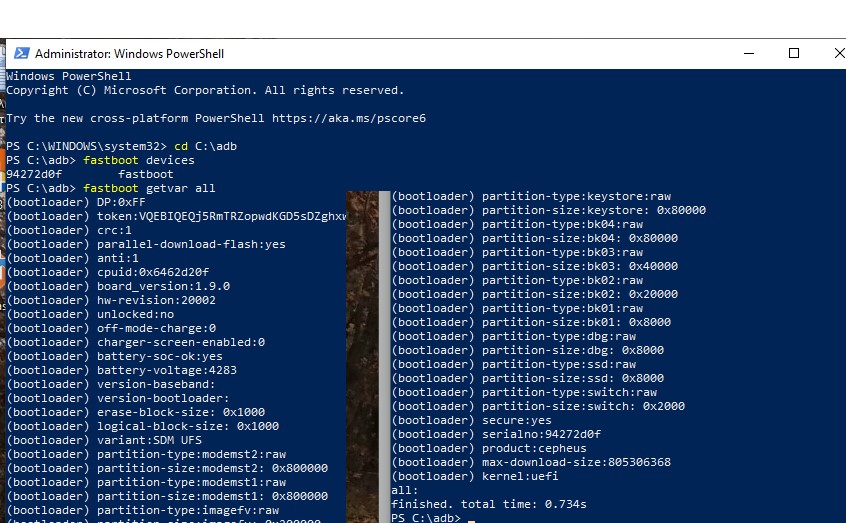The width and height of the screenshot is (846, 523).
Task: Click the 'crc:1' output line
Action: [69, 230]
